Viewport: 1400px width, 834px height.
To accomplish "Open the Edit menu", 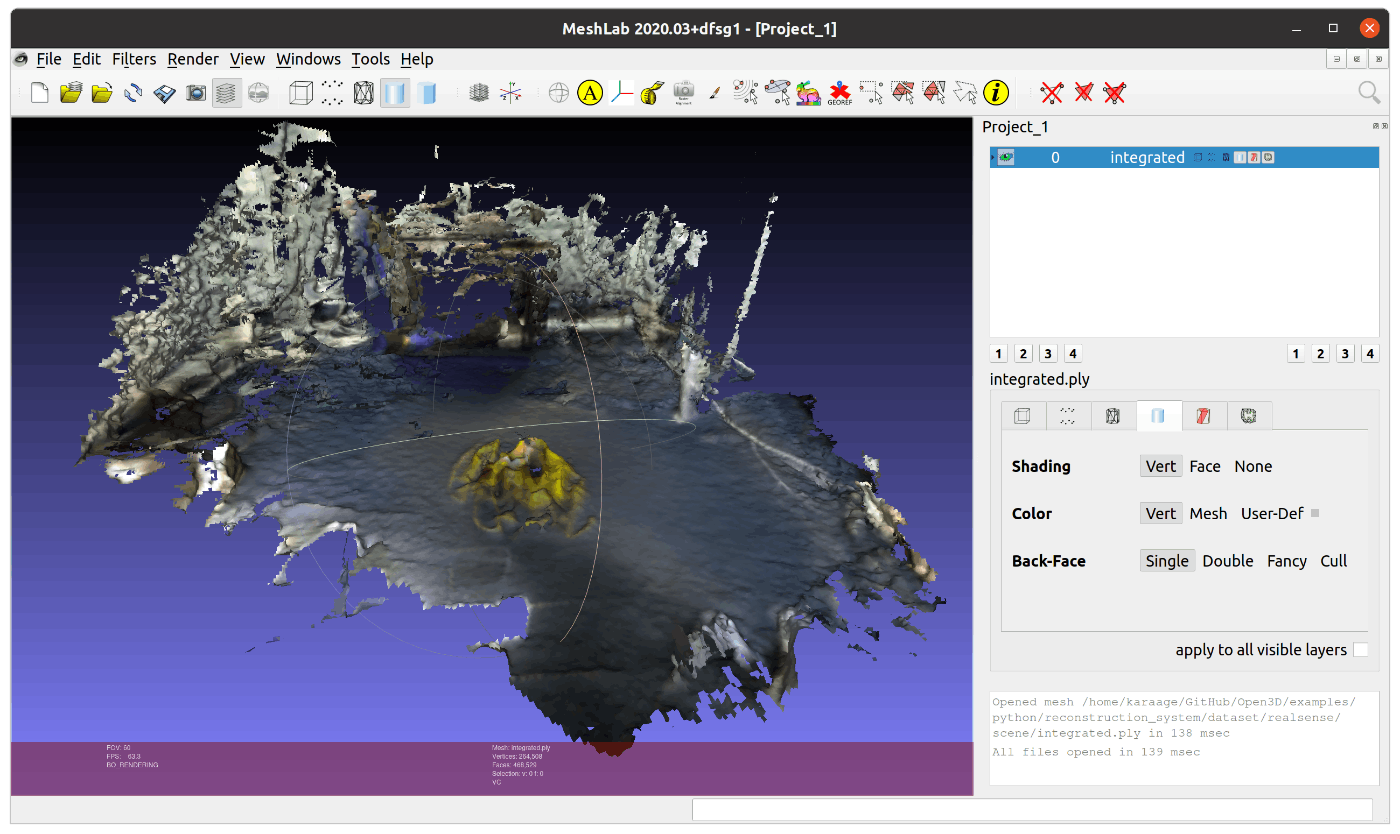I will pyautogui.click(x=87, y=59).
